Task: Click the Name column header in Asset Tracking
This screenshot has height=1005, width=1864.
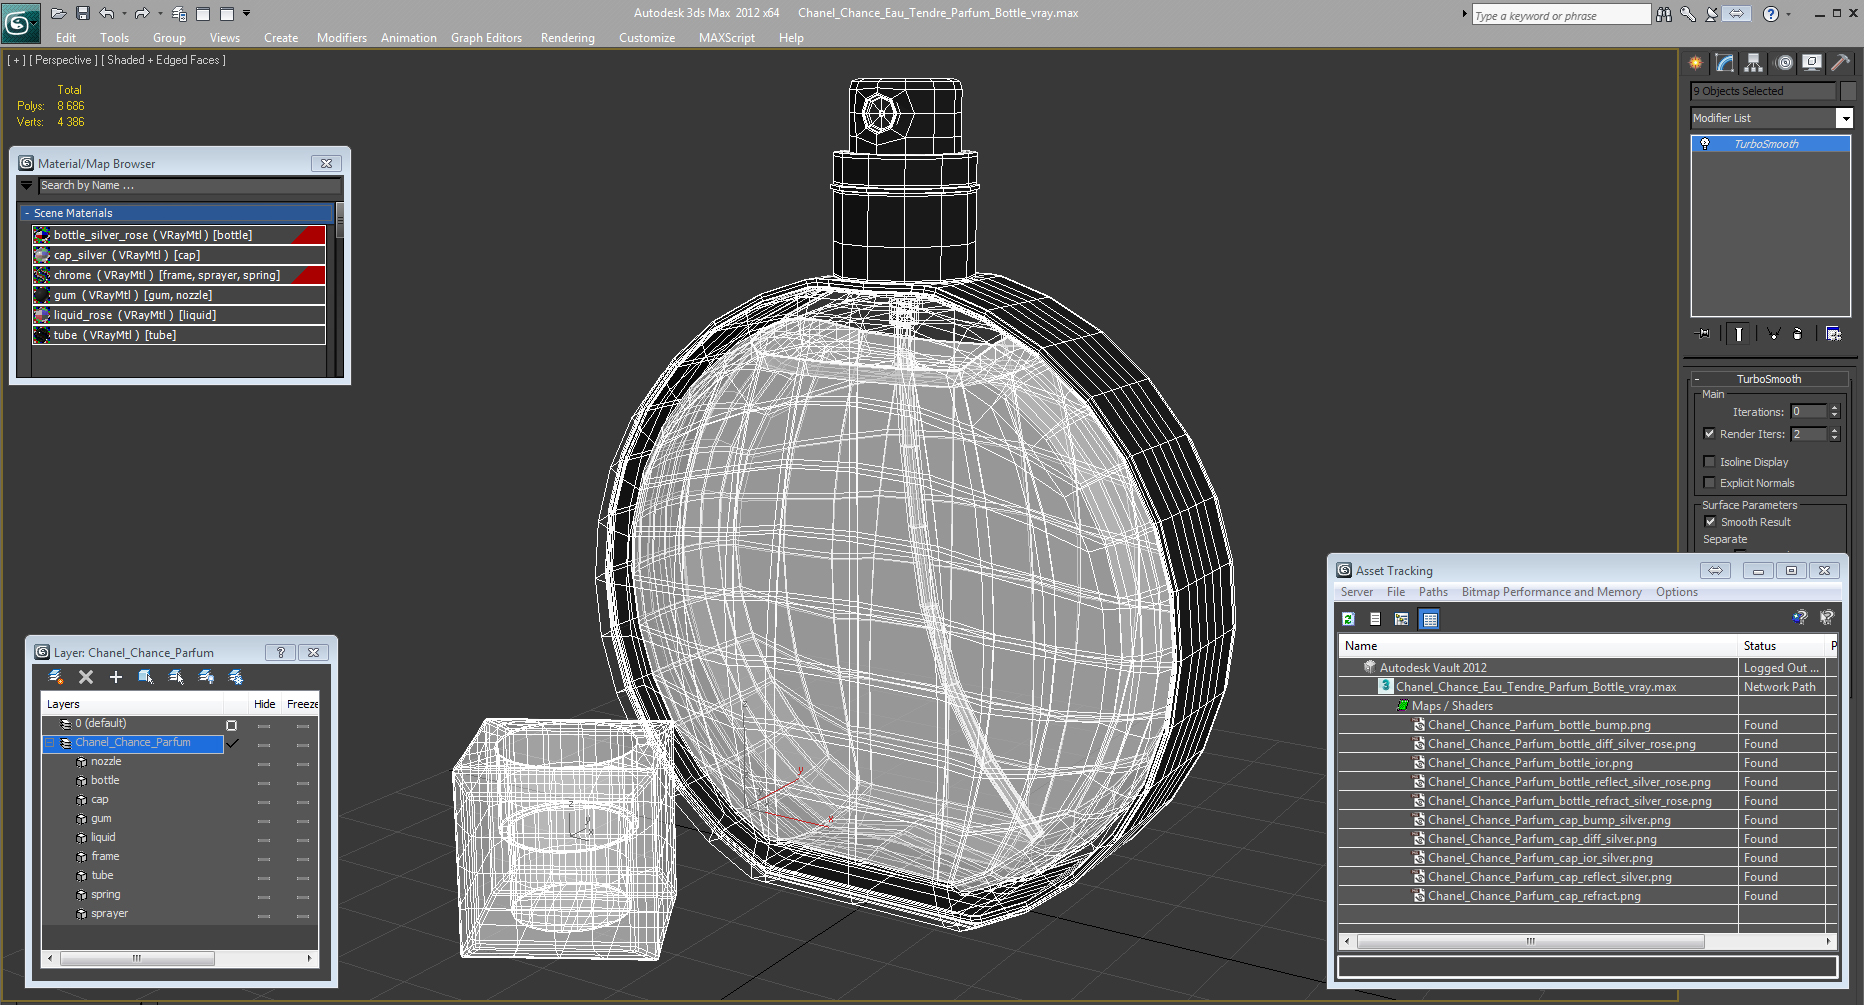Action: (1538, 646)
